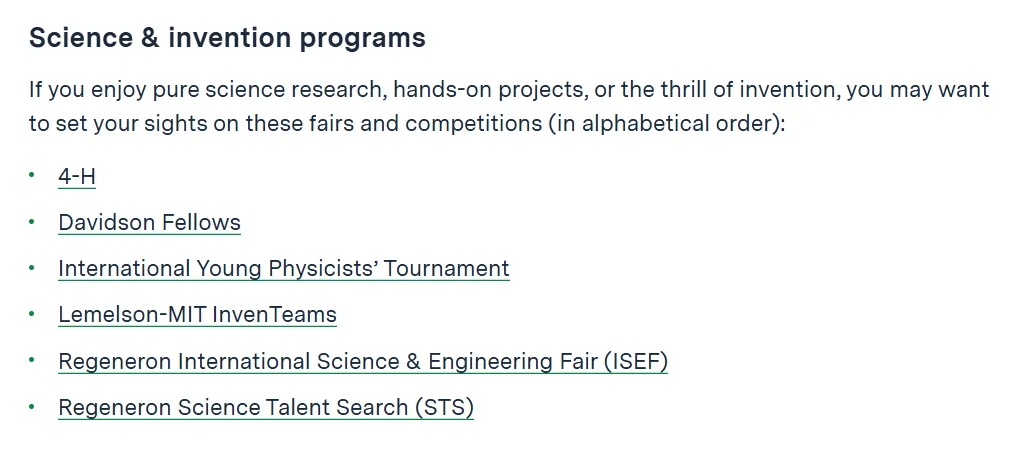Click the green bullet beside 4-H
Image resolution: width=1015 pixels, height=460 pixels.
tap(32, 176)
